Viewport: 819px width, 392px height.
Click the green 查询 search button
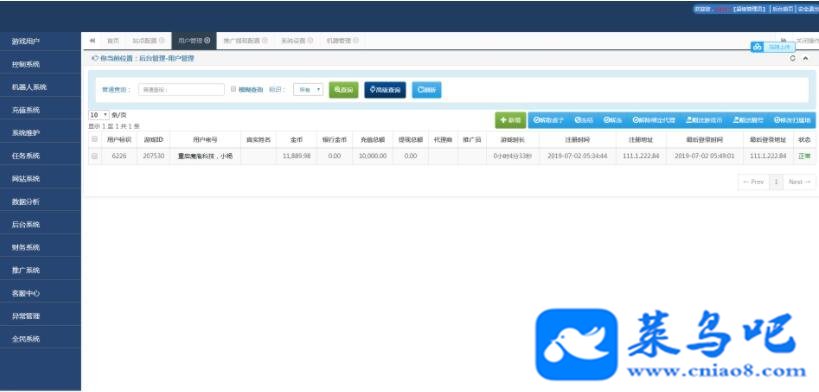[x=344, y=90]
